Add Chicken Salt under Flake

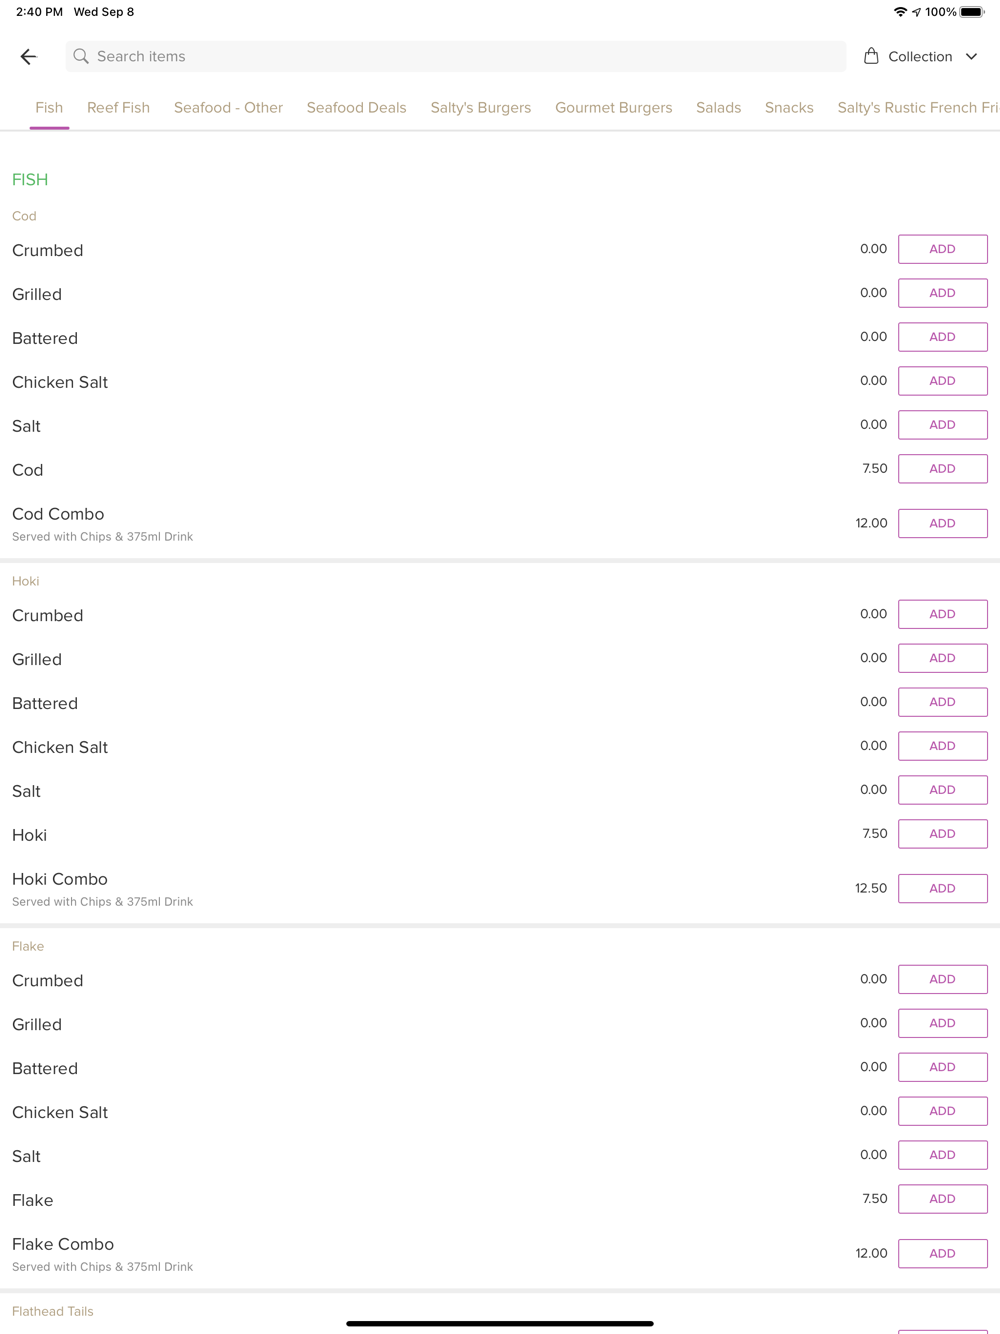[942, 1111]
